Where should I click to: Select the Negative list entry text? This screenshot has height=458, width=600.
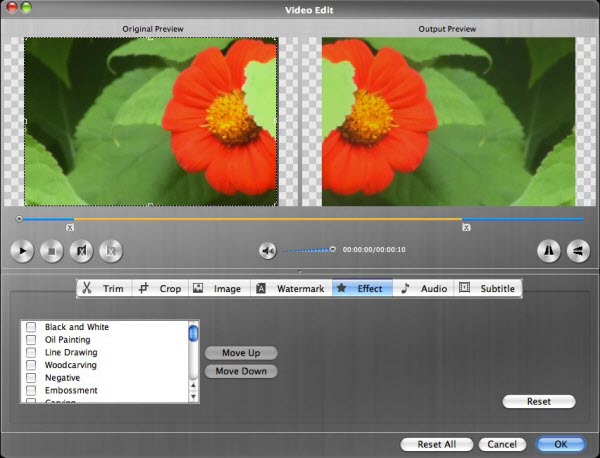(62, 378)
